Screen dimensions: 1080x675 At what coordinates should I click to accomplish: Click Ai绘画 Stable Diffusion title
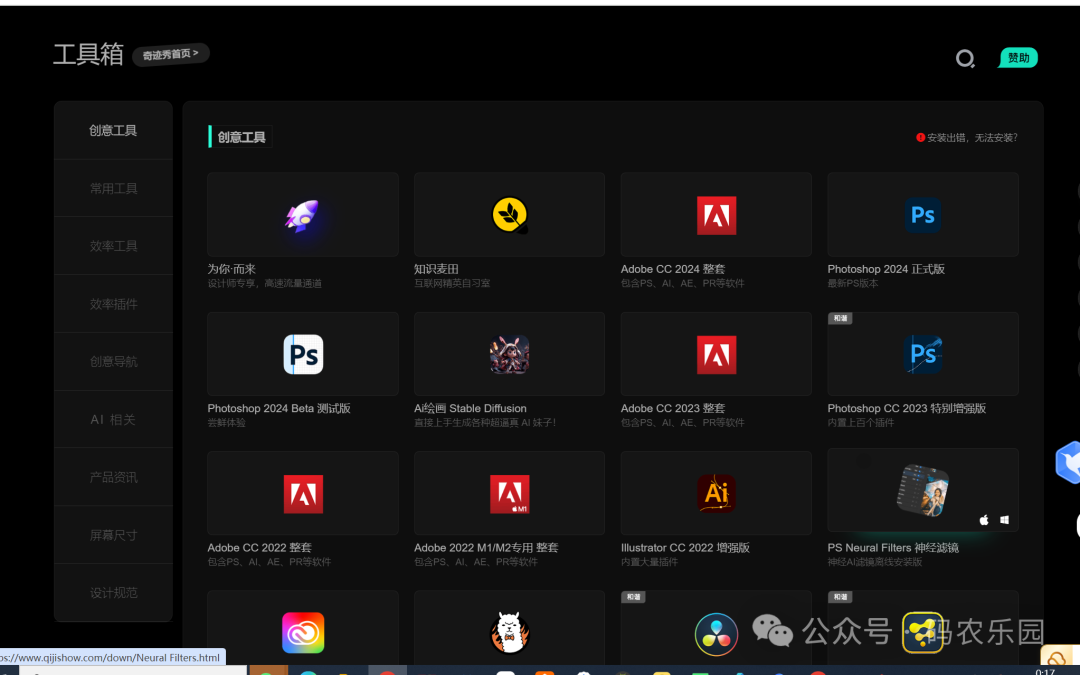point(470,408)
